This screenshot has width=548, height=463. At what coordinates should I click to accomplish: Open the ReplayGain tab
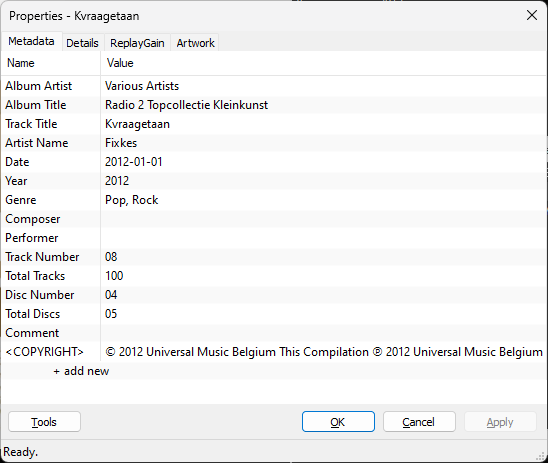click(137, 43)
